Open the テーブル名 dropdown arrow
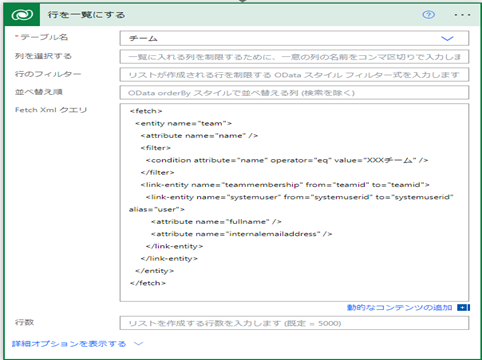 pos(447,38)
